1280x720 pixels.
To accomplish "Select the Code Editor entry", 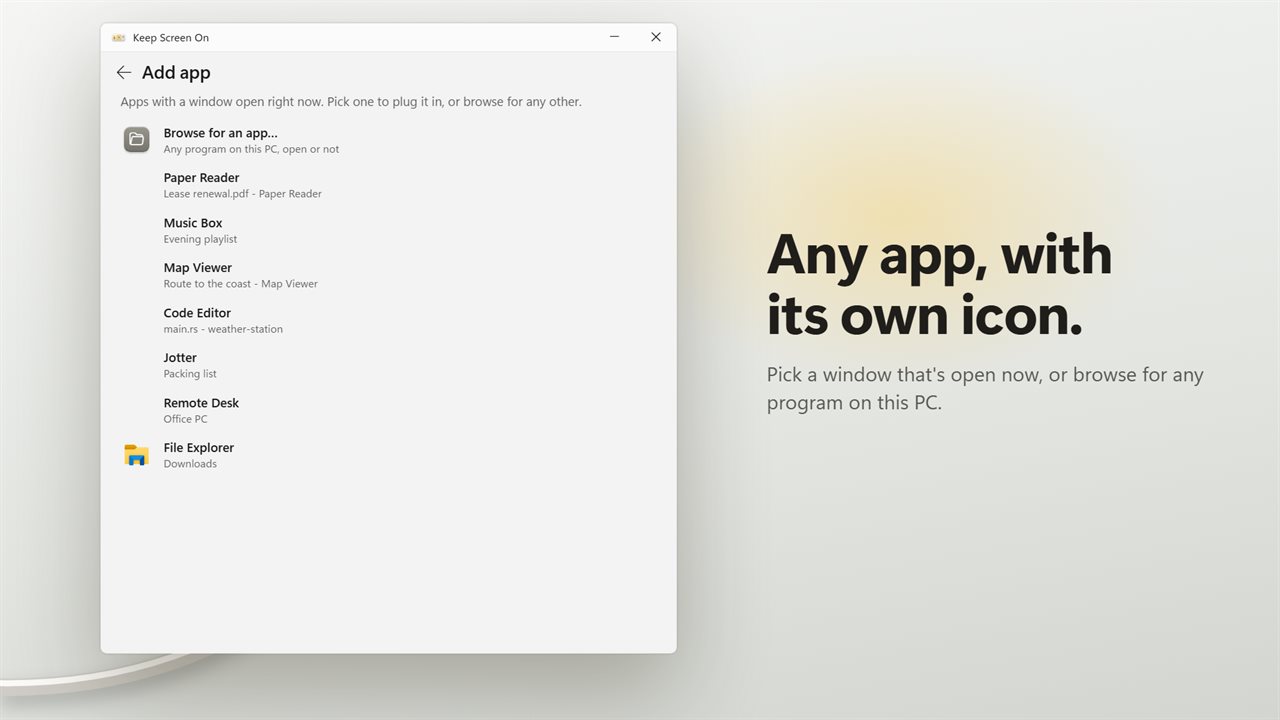I will coord(388,320).
